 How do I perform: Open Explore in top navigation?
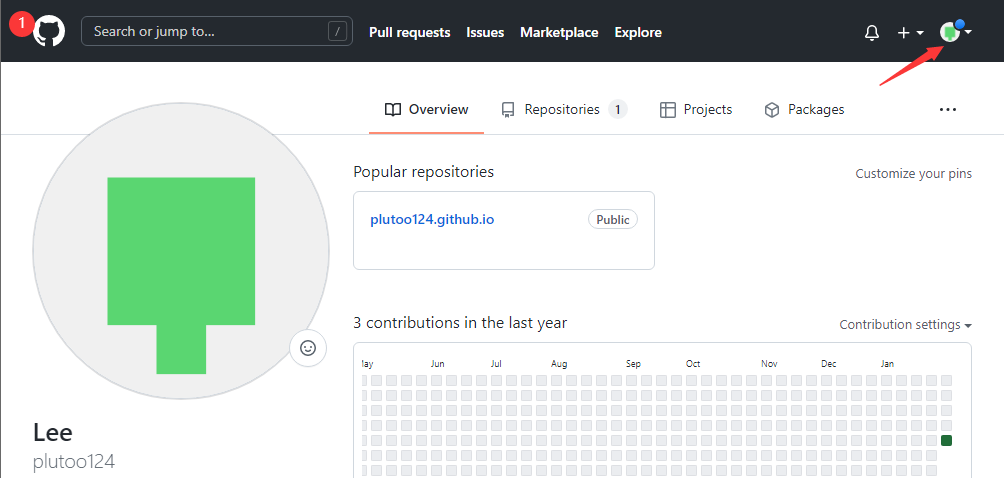click(x=638, y=32)
